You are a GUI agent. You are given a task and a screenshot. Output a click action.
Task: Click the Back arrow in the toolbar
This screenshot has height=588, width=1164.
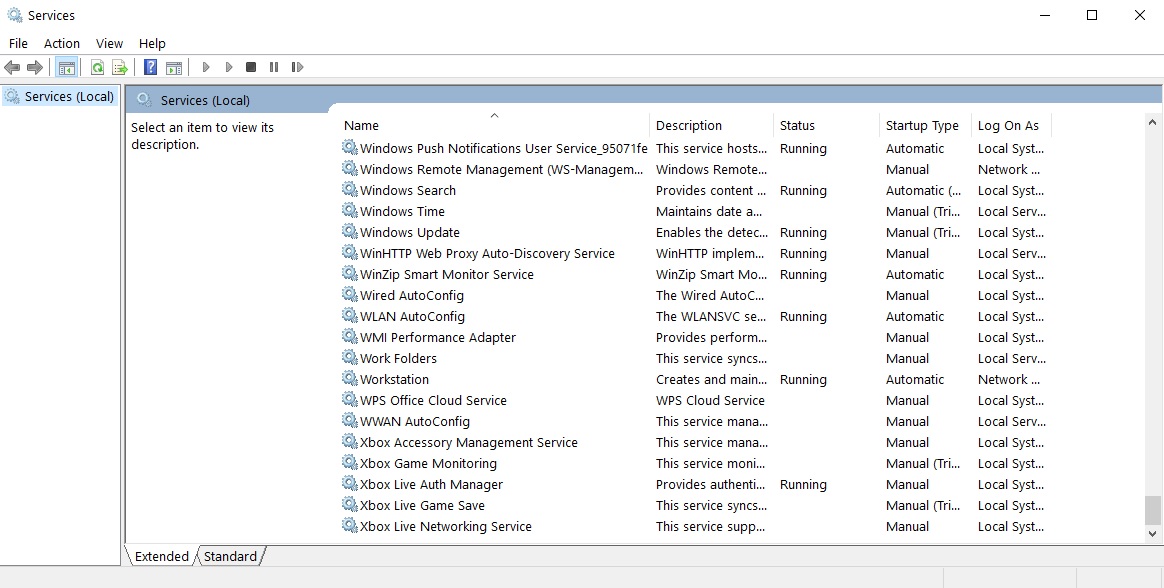12,67
